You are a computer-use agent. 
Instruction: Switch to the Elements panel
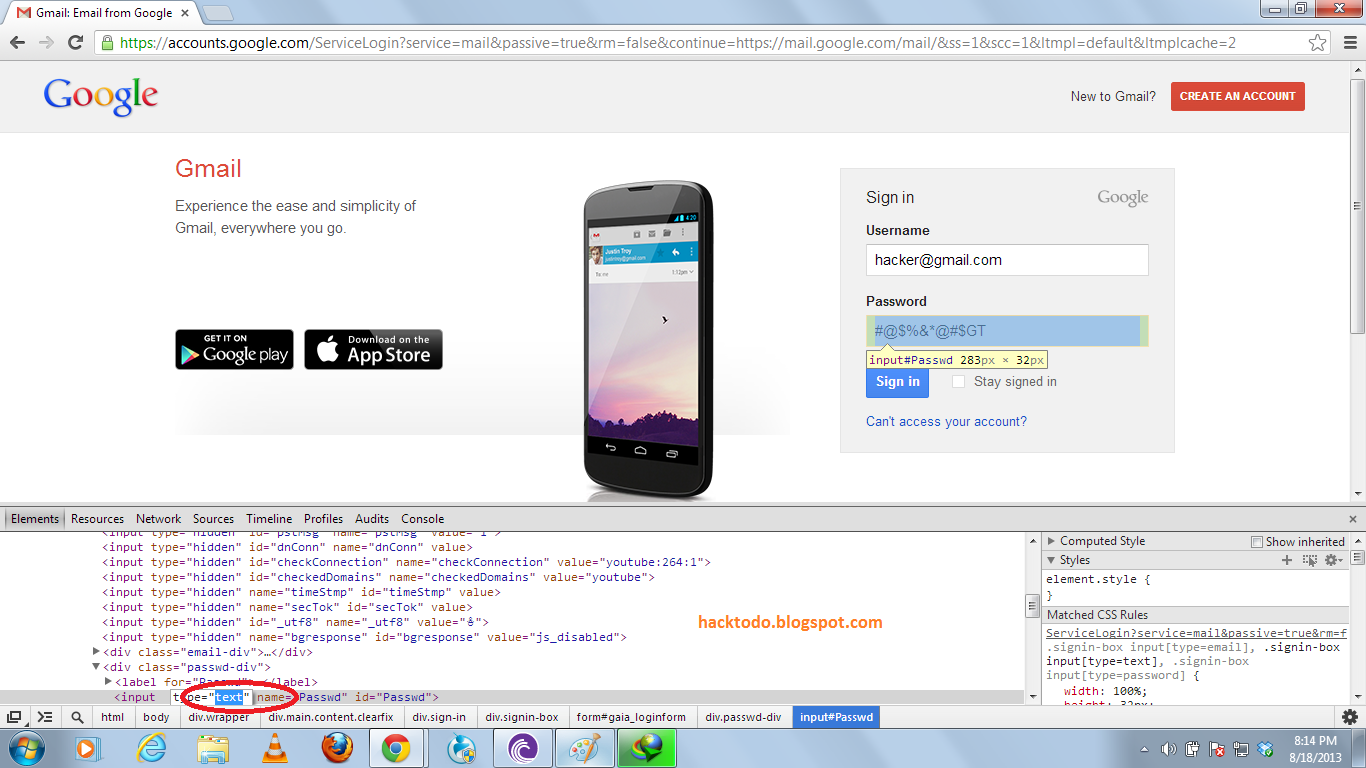(35, 519)
